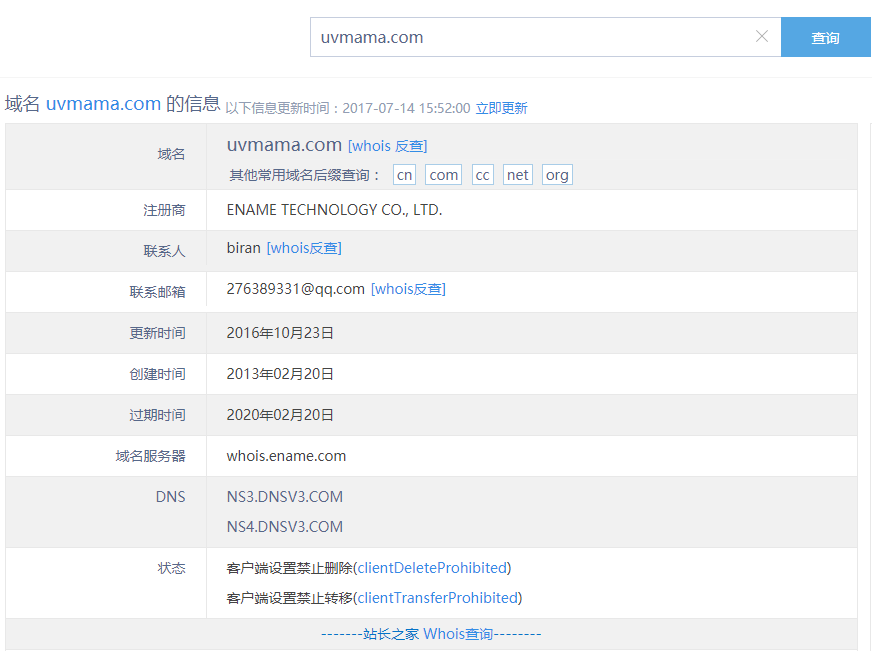This screenshot has width=872, height=651.
Task: Click the clientTransferProhibited status link
Action: 438,598
